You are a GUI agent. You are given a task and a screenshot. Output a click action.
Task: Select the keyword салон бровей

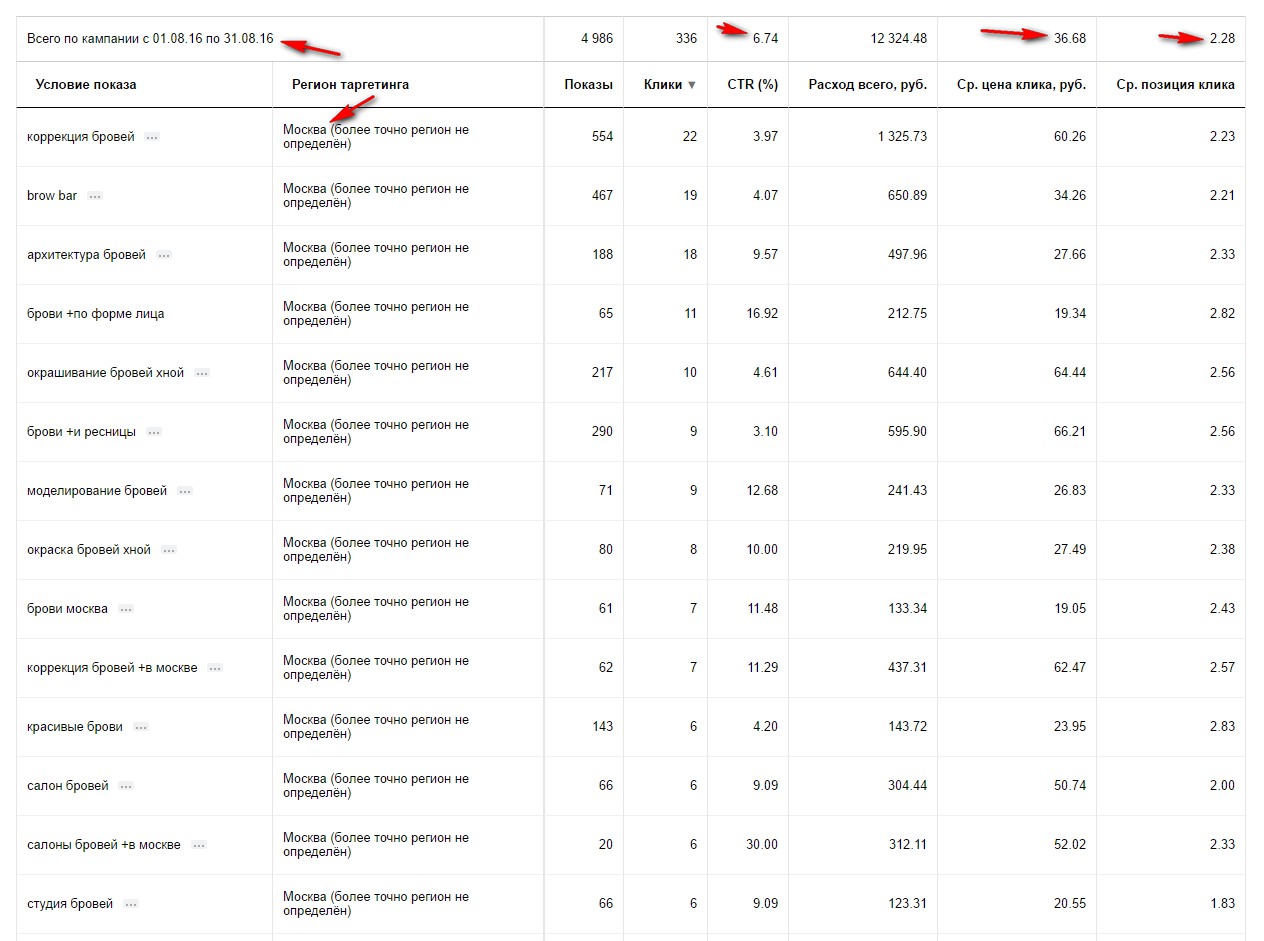tap(68, 786)
